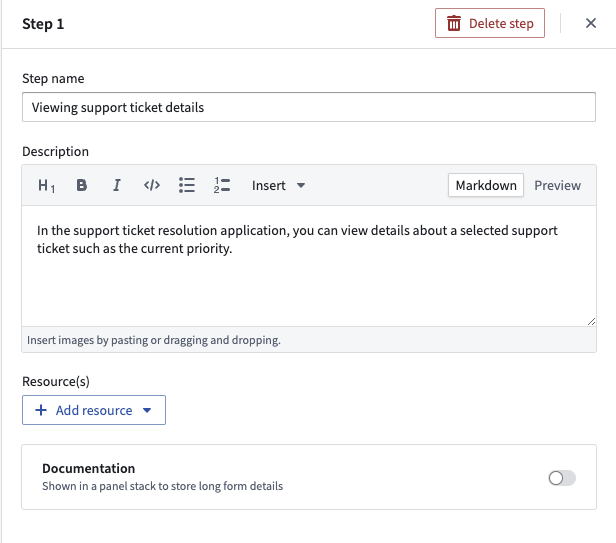Toggle italic formatting in description

coord(117,185)
